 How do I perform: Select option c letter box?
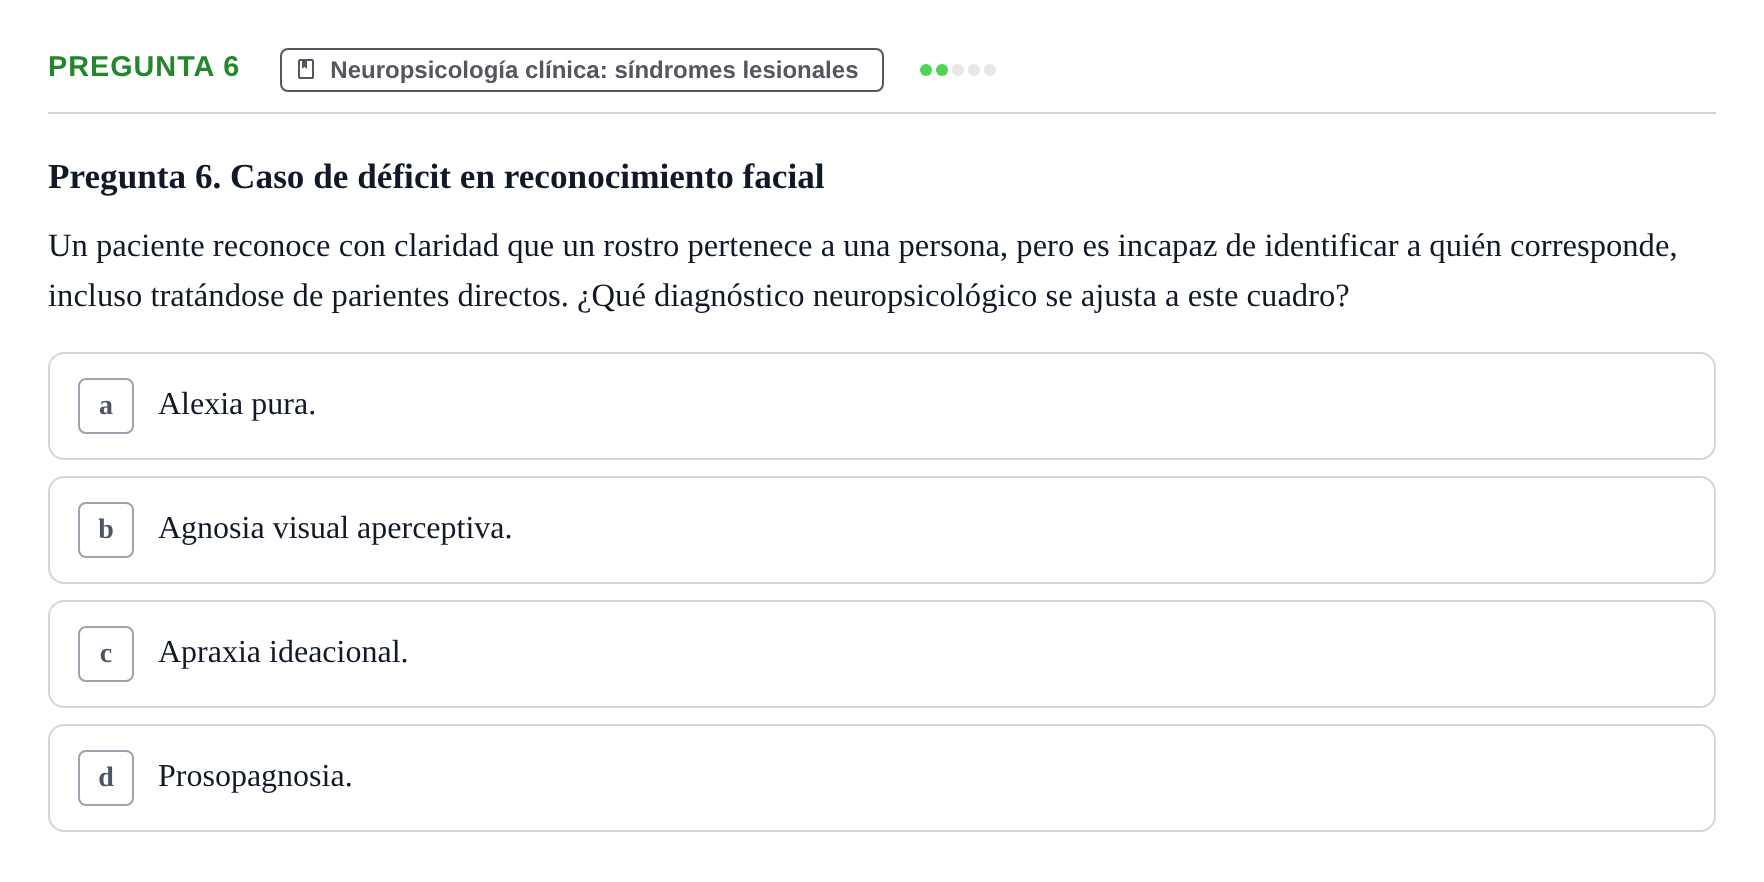(x=106, y=654)
